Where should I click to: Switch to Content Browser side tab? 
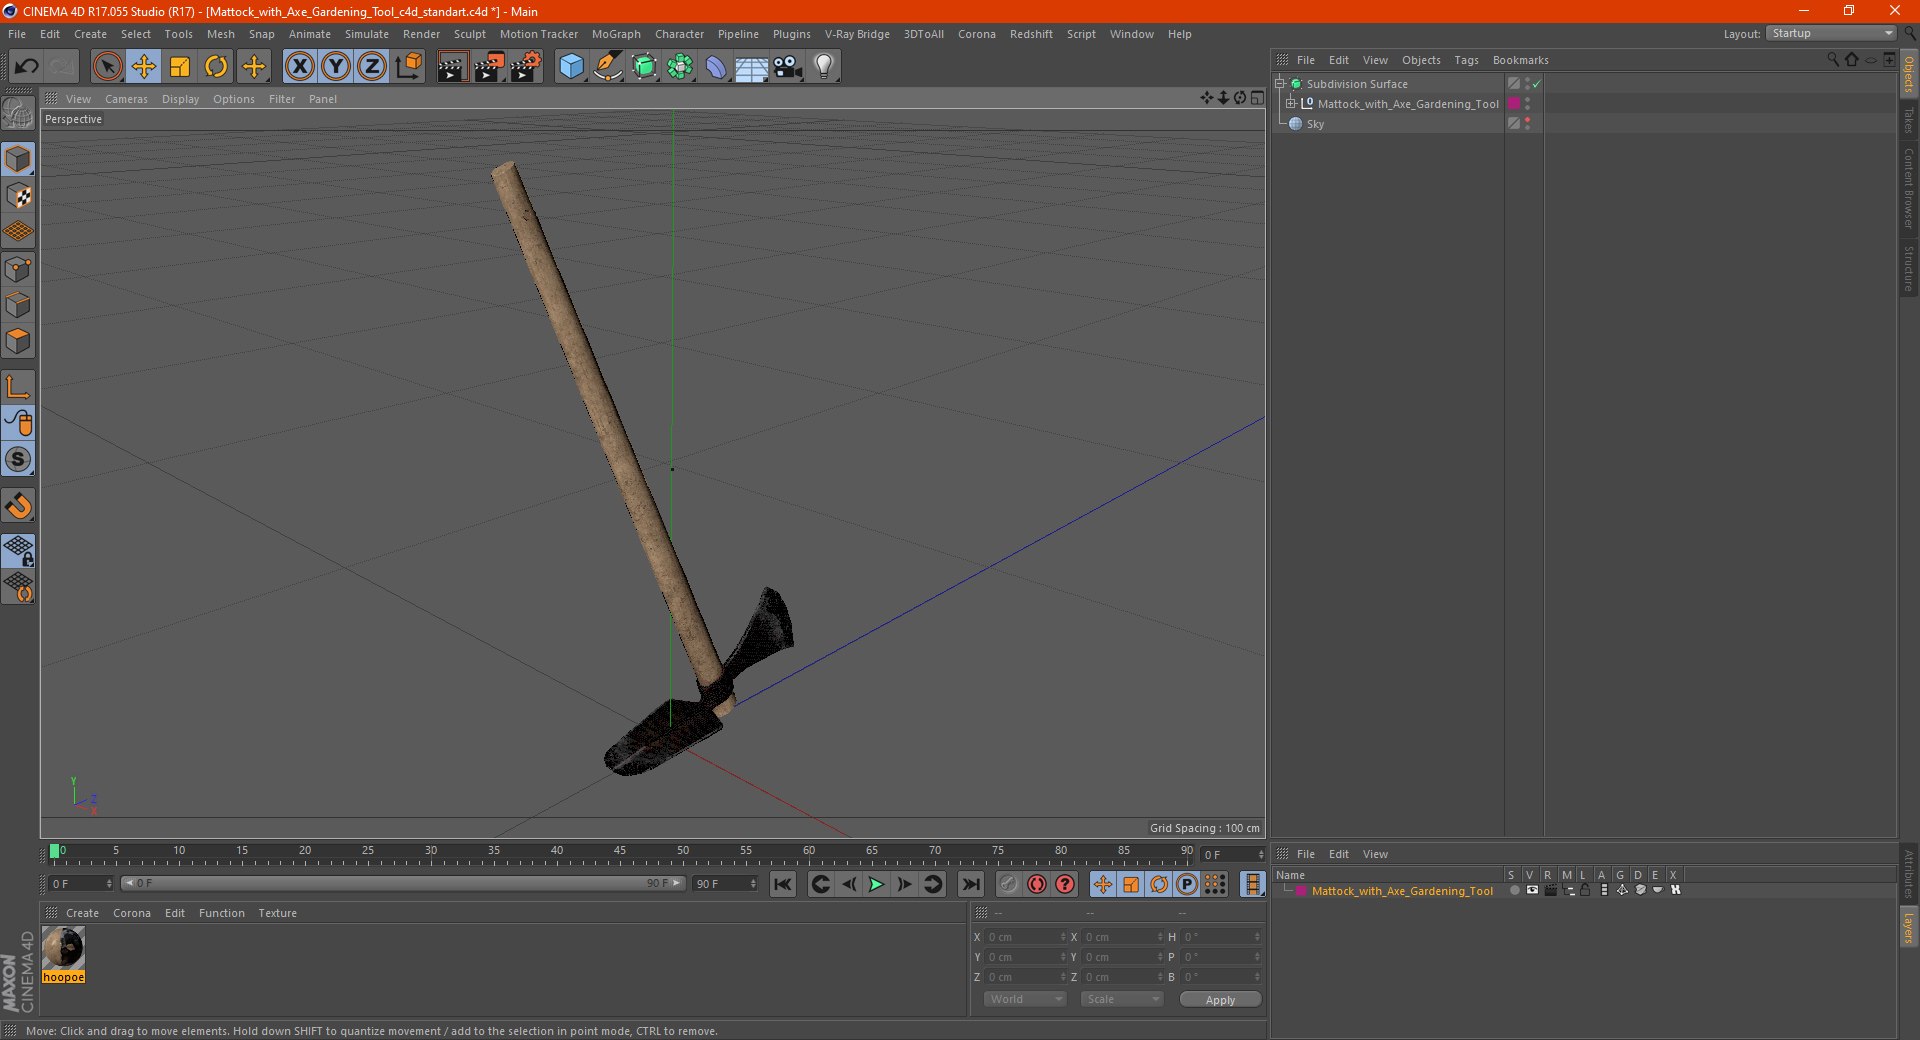click(x=1908, y=188)
